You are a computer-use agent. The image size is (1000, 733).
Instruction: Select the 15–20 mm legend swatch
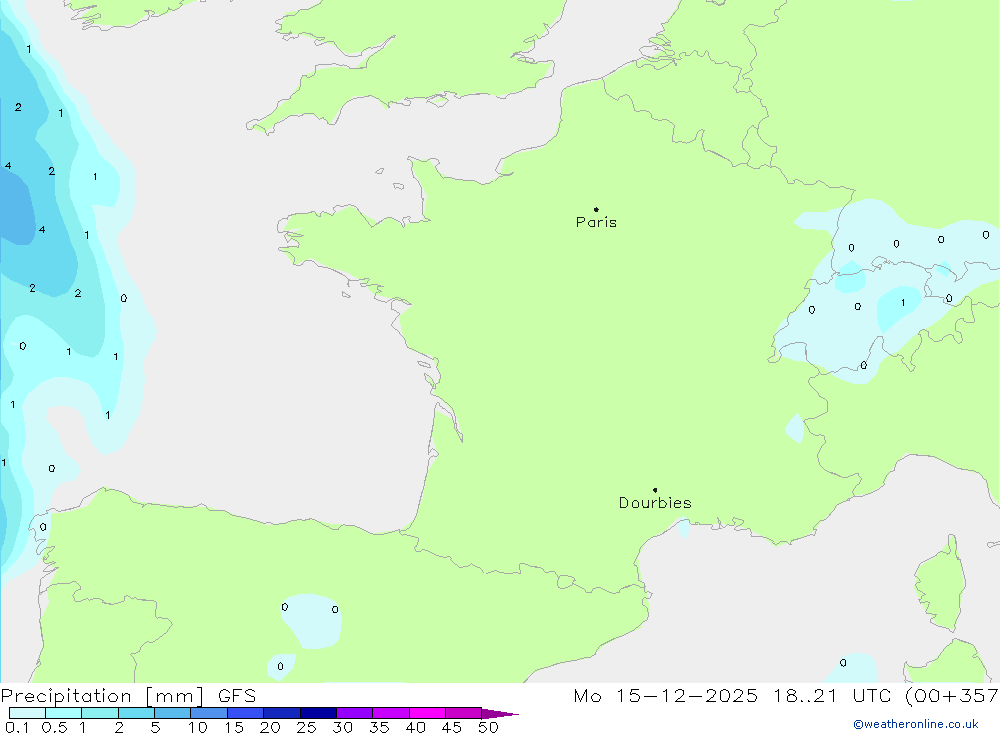coord(246,713)
